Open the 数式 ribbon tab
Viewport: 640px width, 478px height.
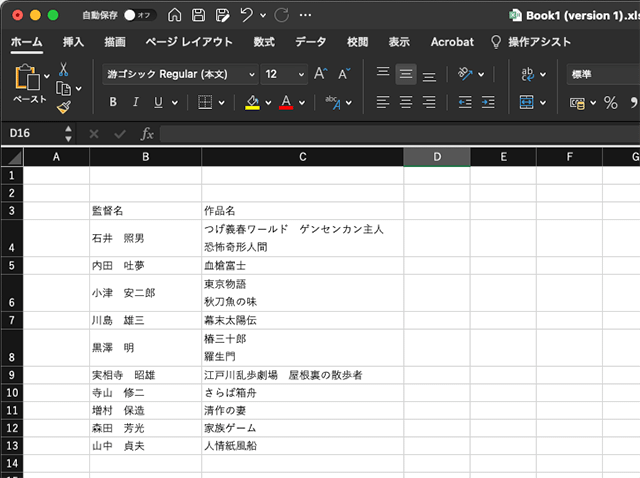(264, 42)
